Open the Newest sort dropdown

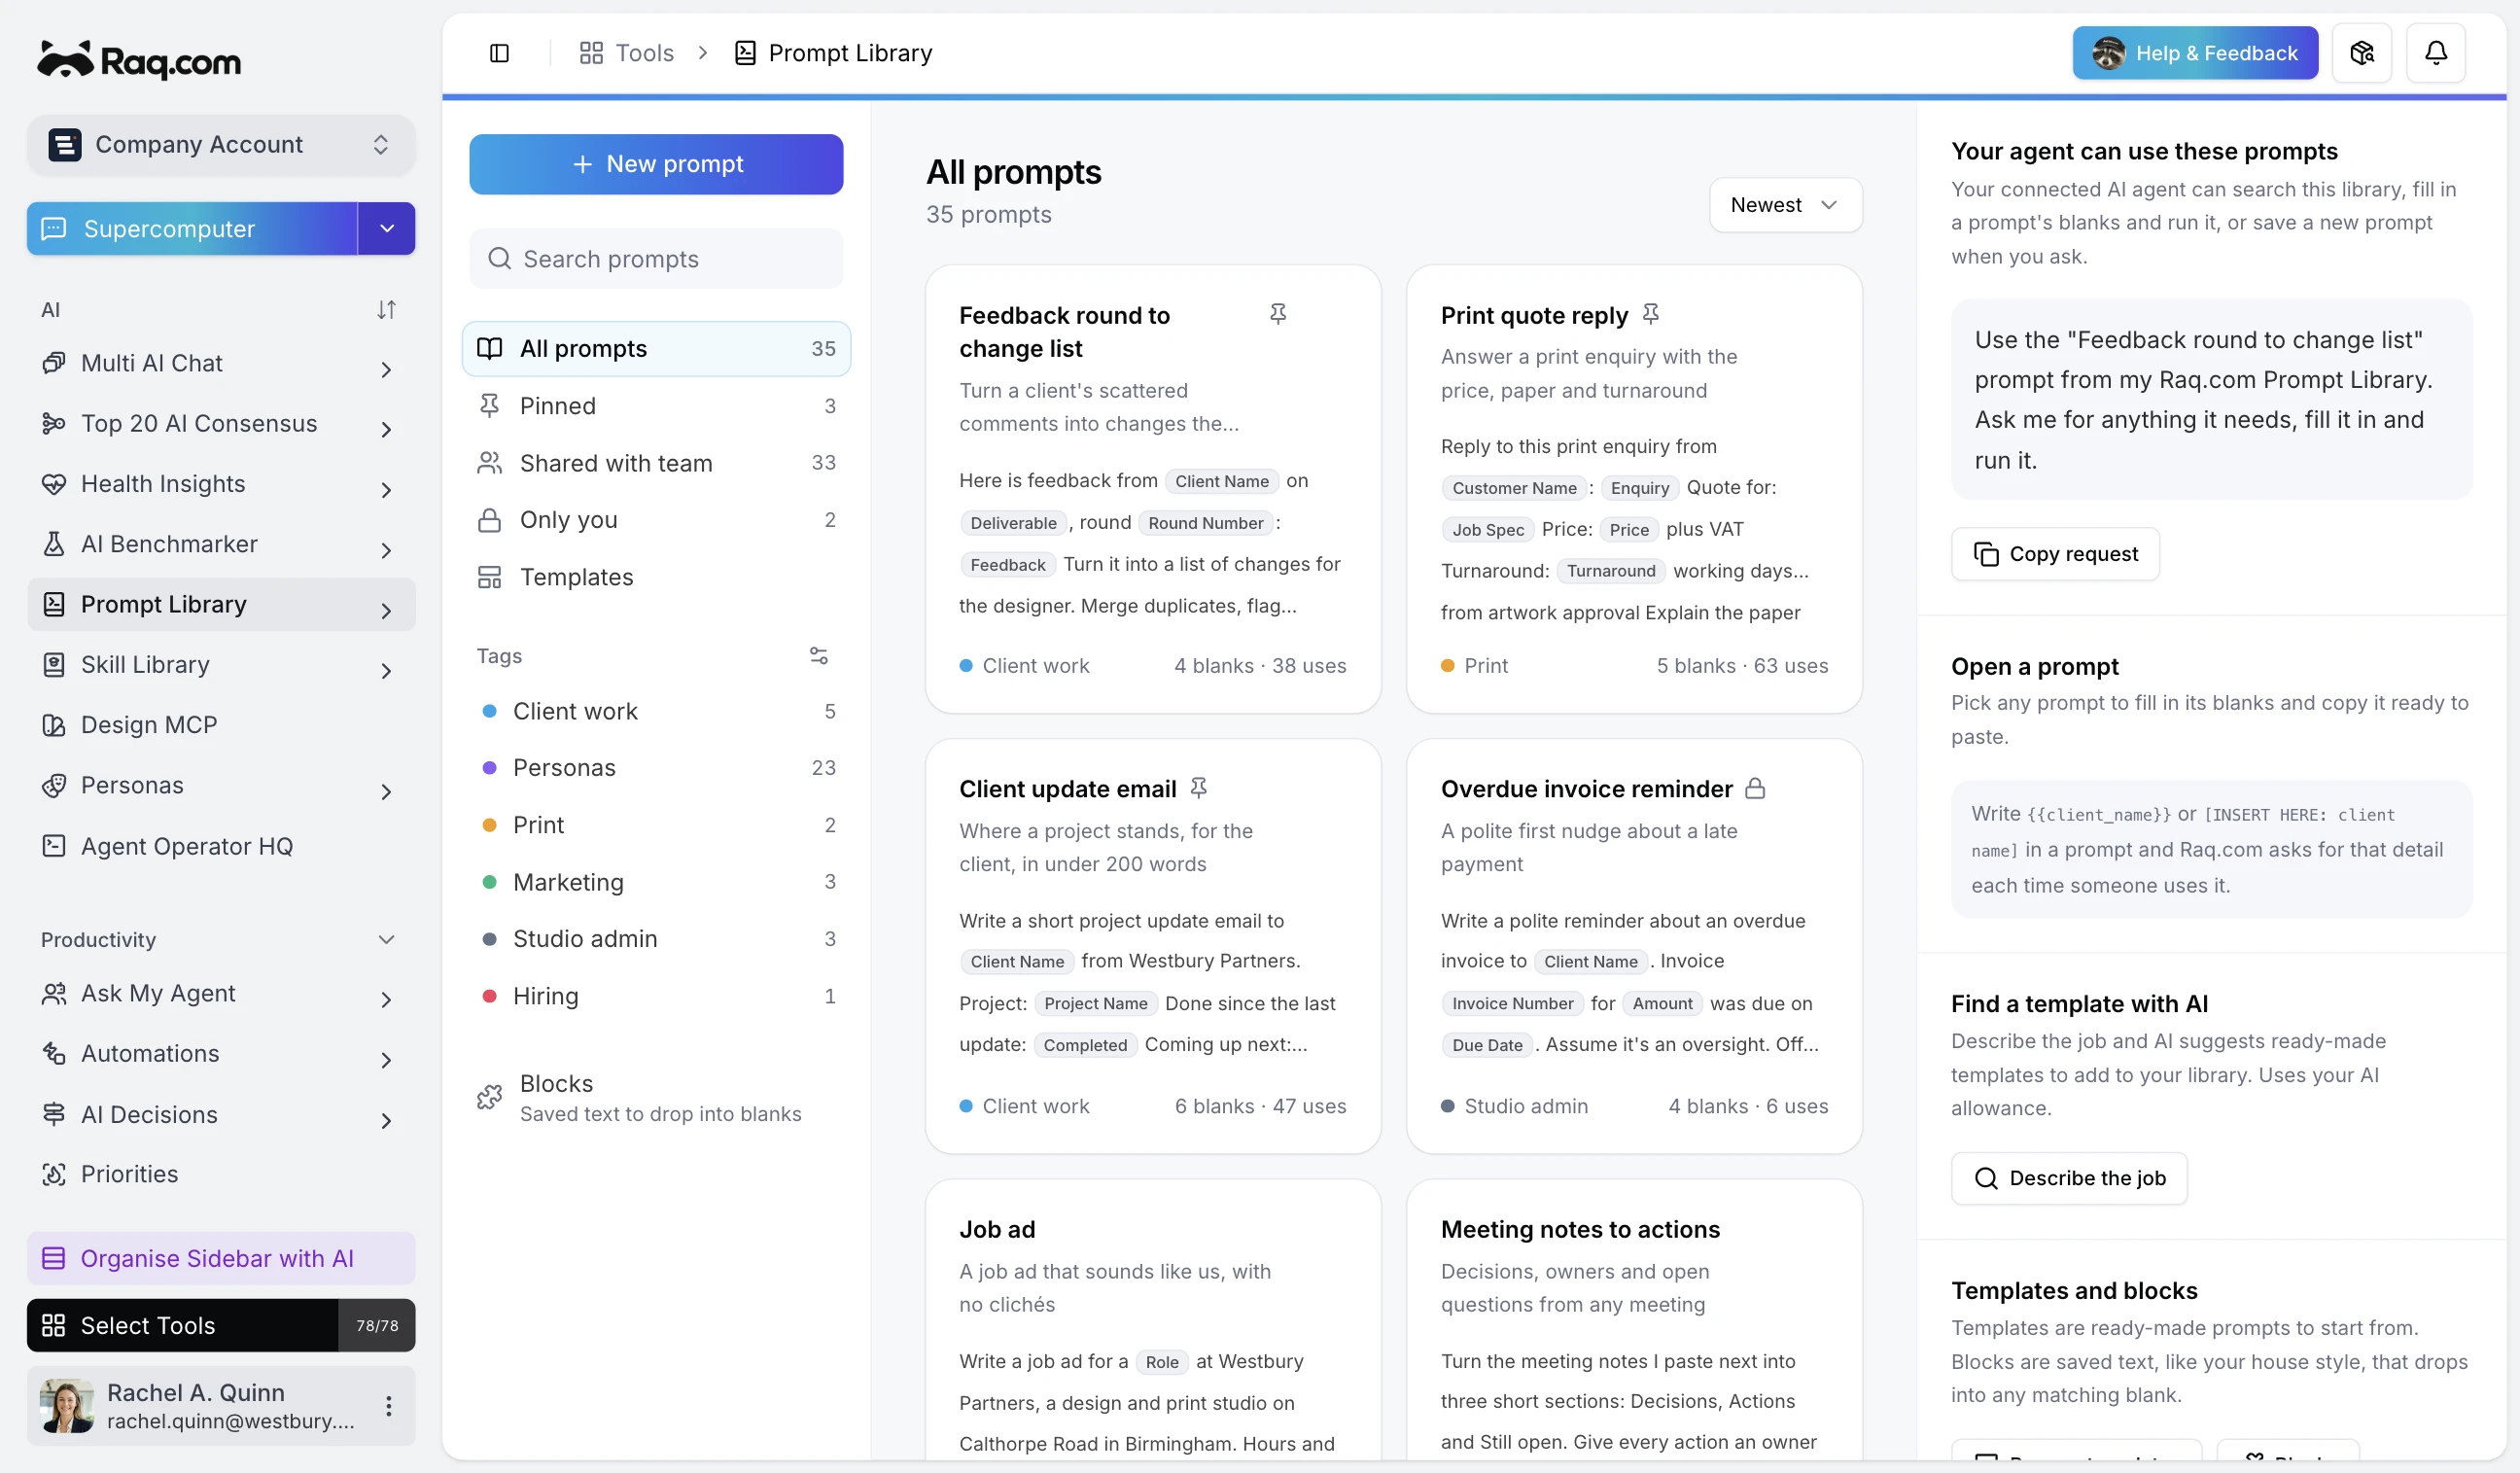click(x=1784, y=205)
